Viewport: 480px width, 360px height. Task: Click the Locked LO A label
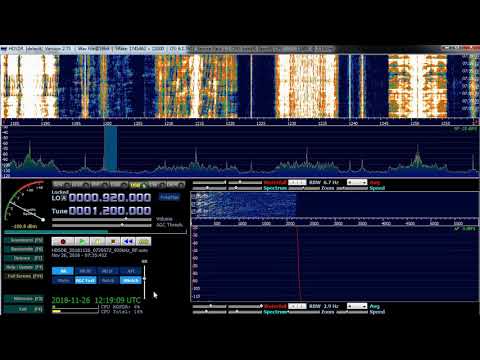(x=60, y=196)
